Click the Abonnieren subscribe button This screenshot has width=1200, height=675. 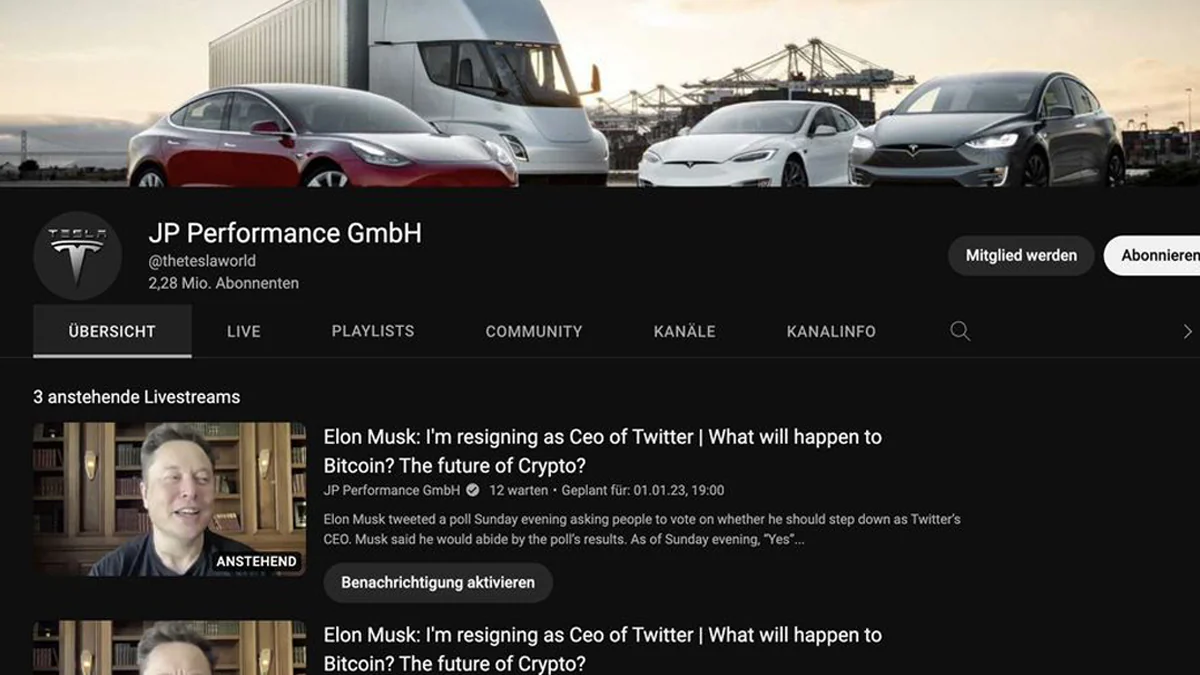point(1153,255)
